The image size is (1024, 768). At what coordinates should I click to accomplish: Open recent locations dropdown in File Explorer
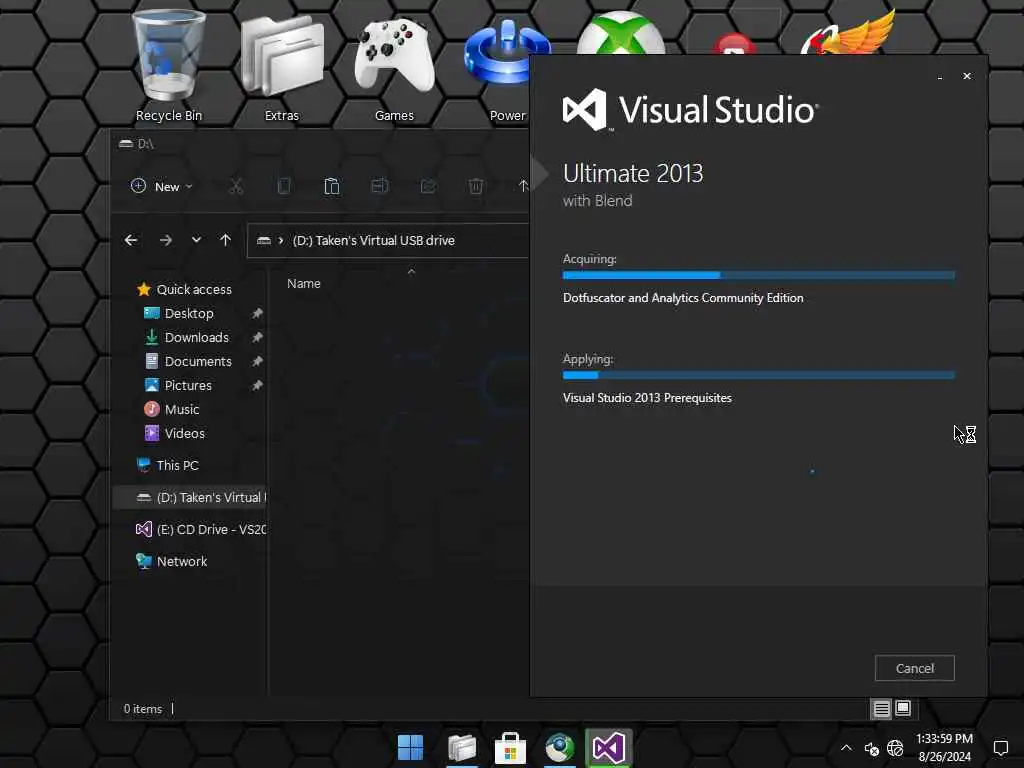(x=196, y=240)
